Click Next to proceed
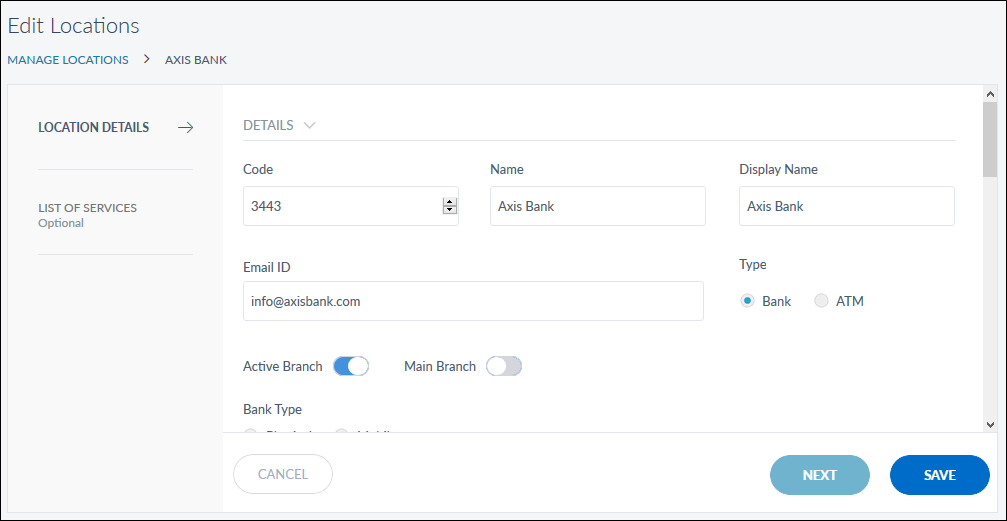The height and width of the screenshot is (521, 1007). [819, 475]
